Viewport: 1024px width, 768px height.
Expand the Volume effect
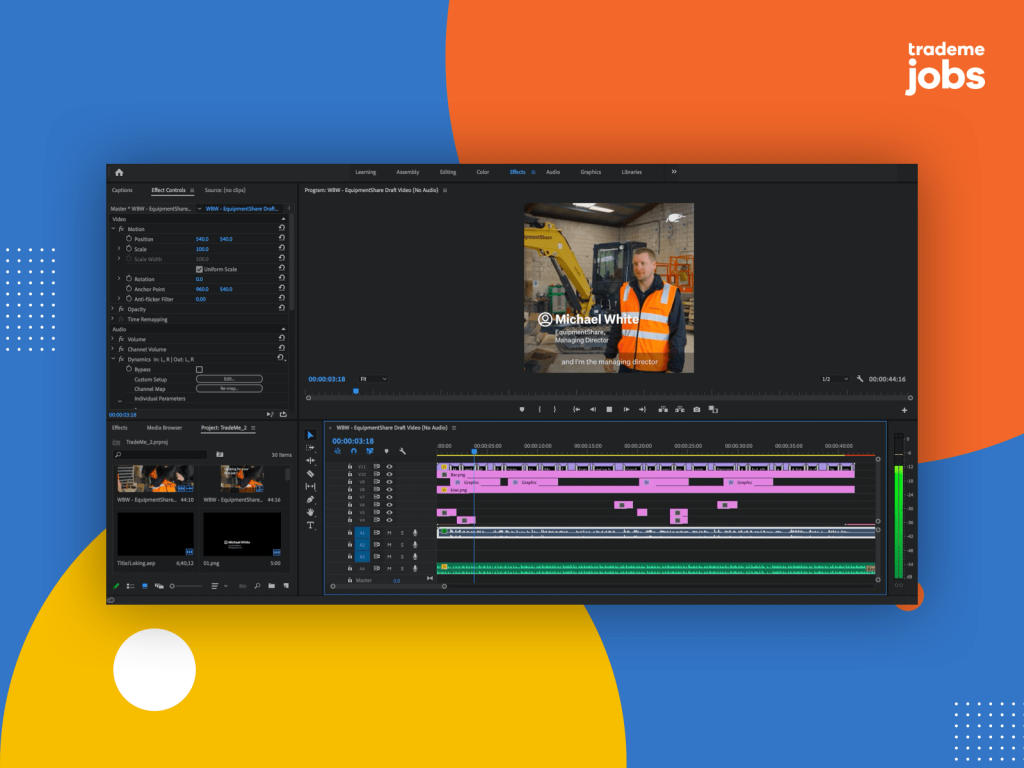point(113,339)
